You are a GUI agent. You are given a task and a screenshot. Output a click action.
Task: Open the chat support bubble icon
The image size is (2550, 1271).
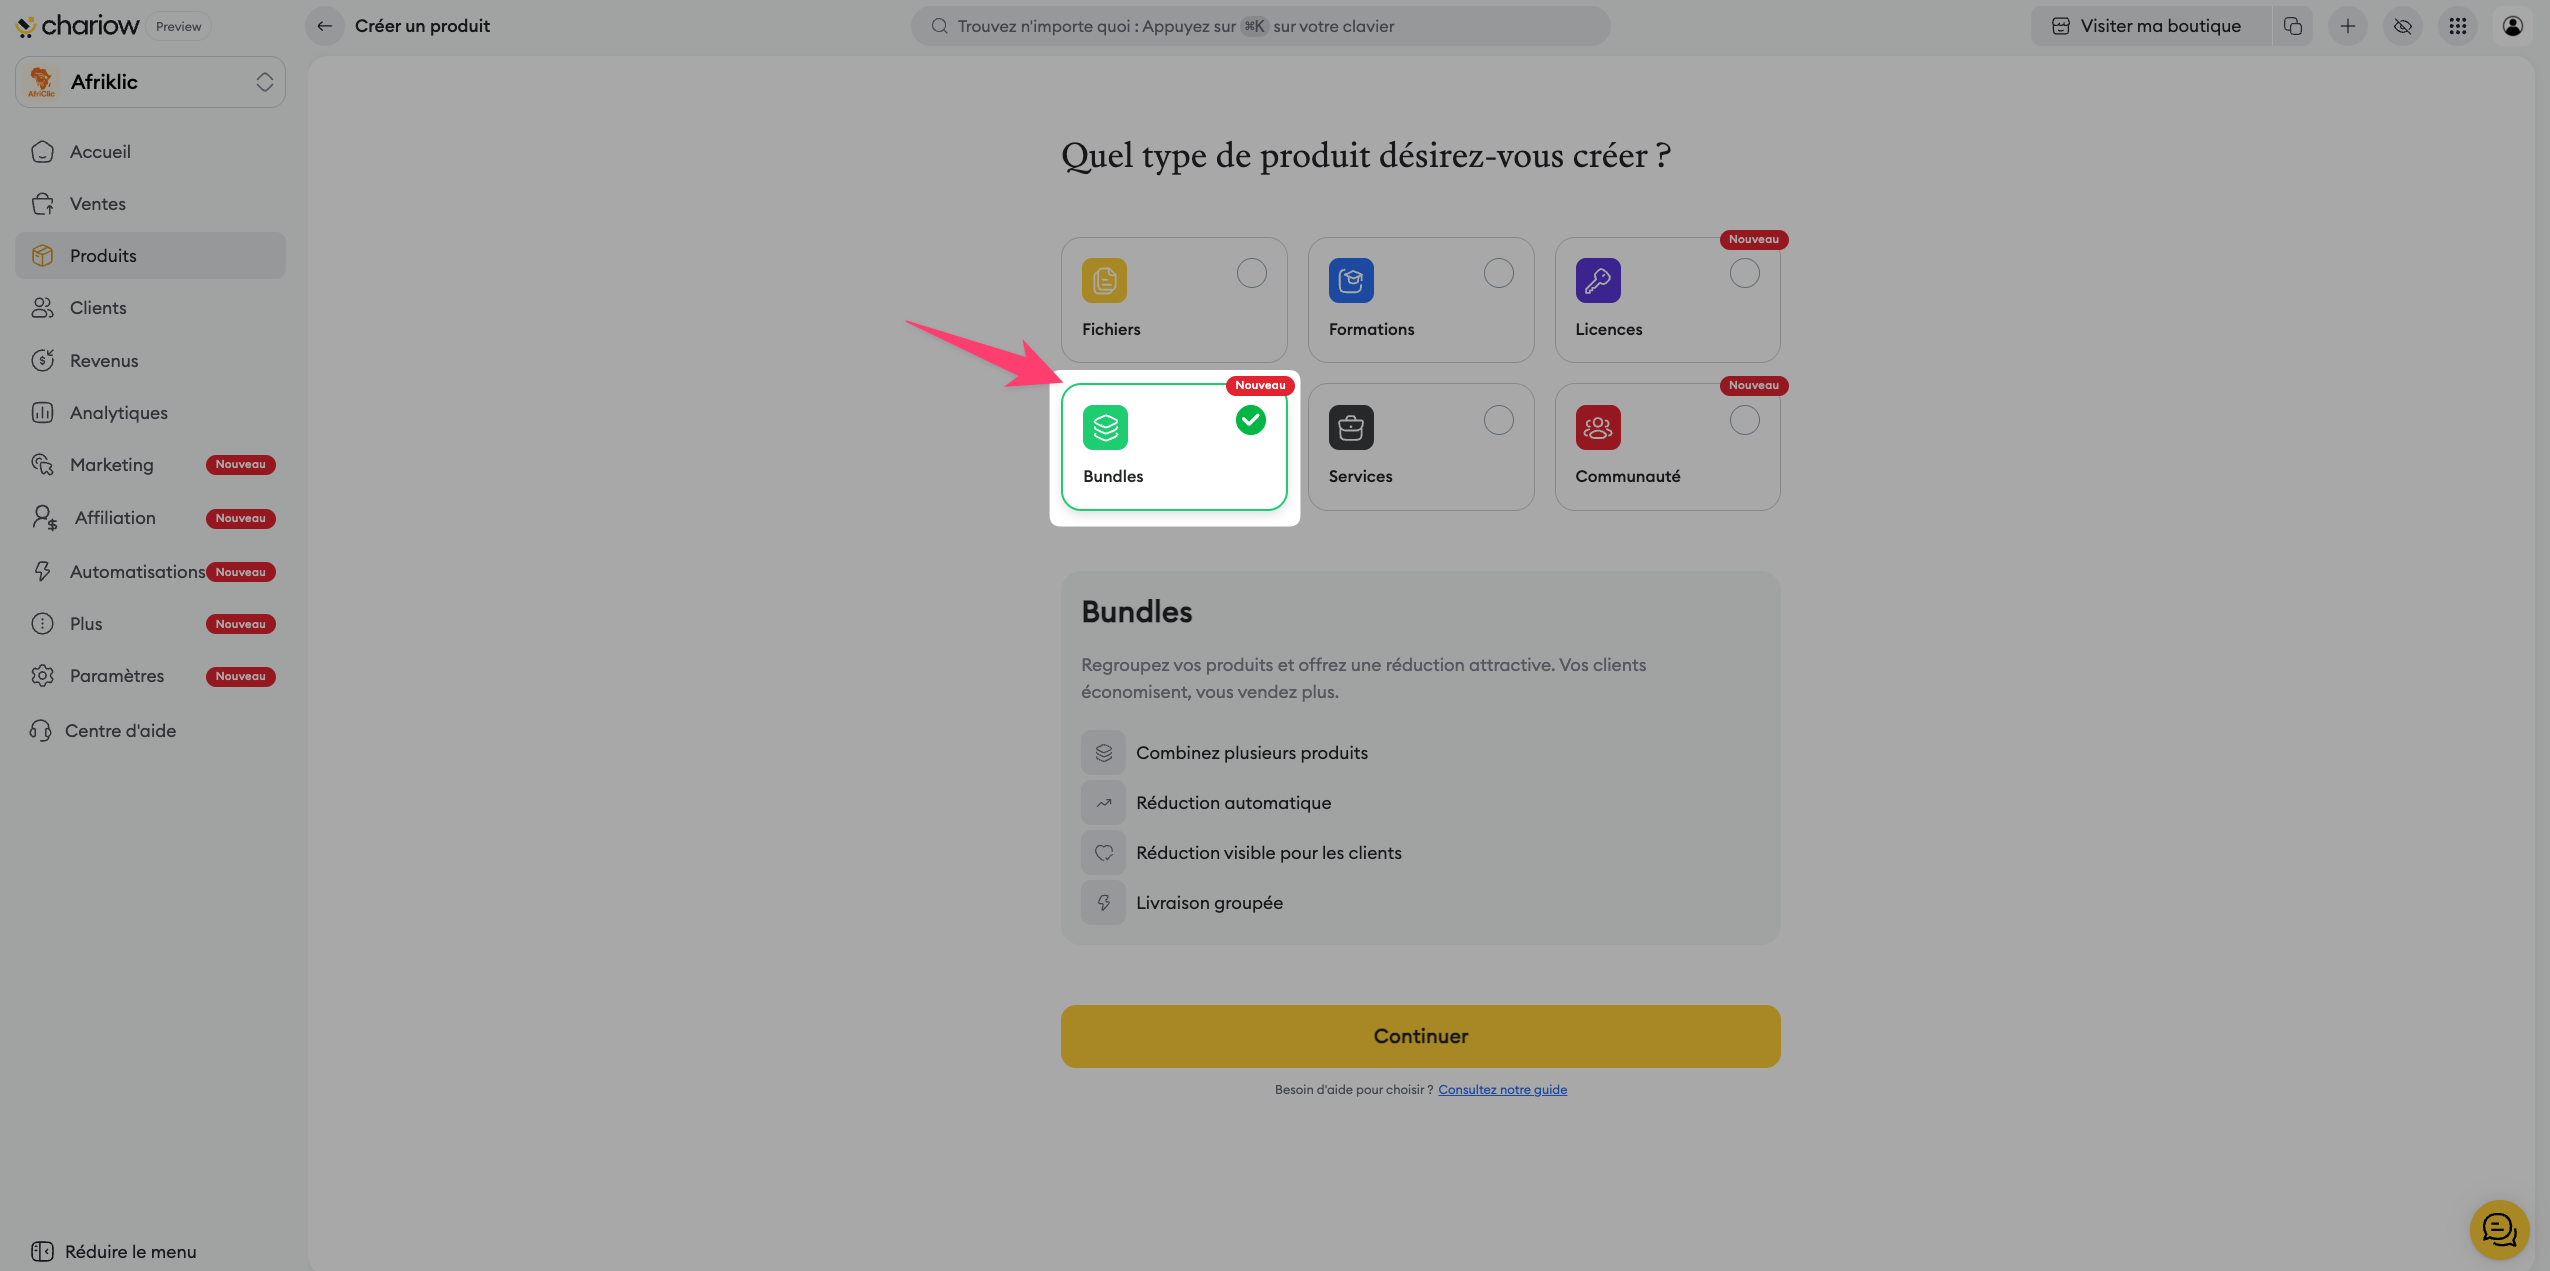pos(2498,1229)
